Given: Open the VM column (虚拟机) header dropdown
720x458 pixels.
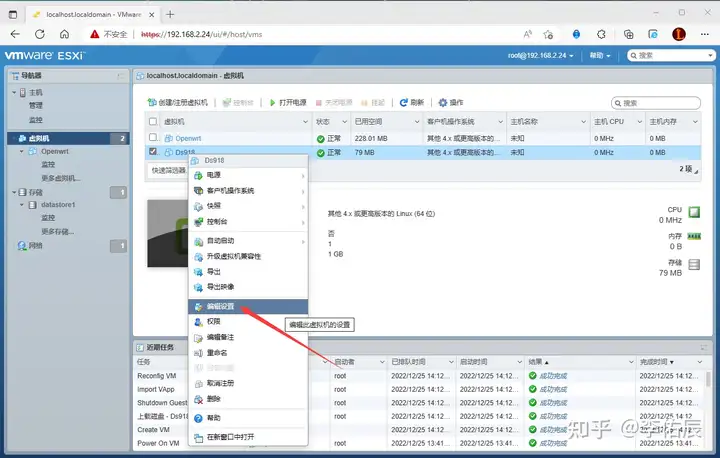Looking at the screenshot, I should [305, 122].
